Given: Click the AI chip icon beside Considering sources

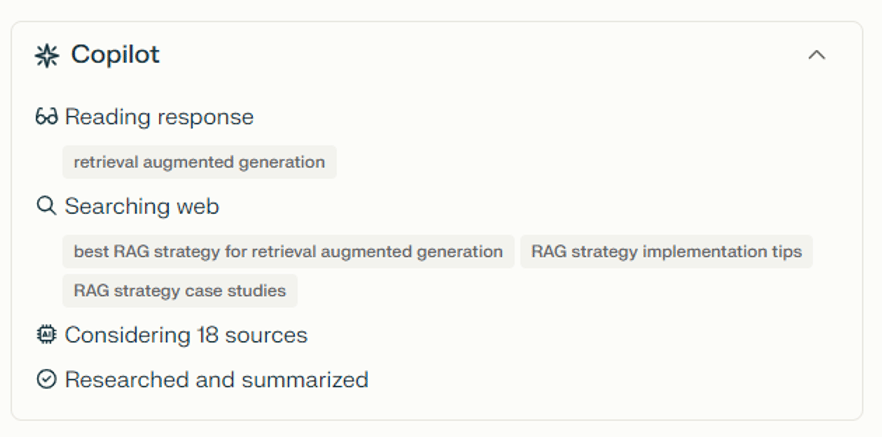Looking at the screenshot, I should 46,335.
